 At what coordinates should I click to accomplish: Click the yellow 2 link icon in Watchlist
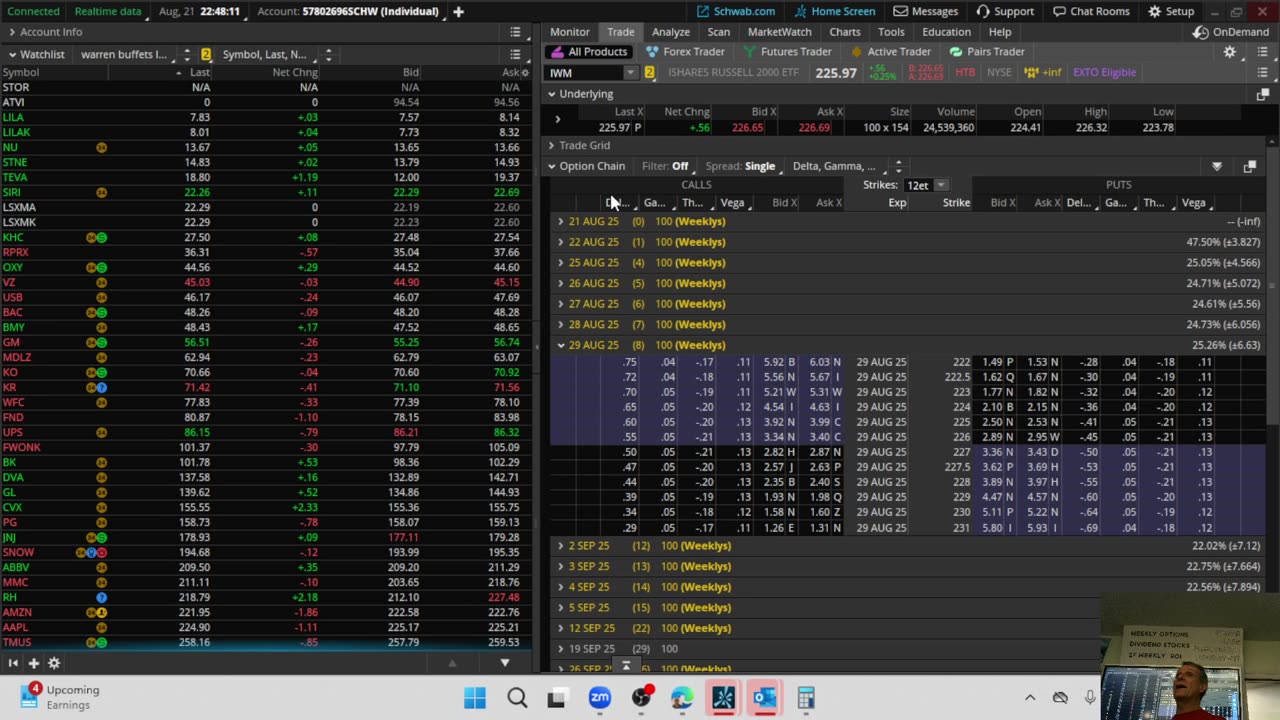[x=206, y=54]
